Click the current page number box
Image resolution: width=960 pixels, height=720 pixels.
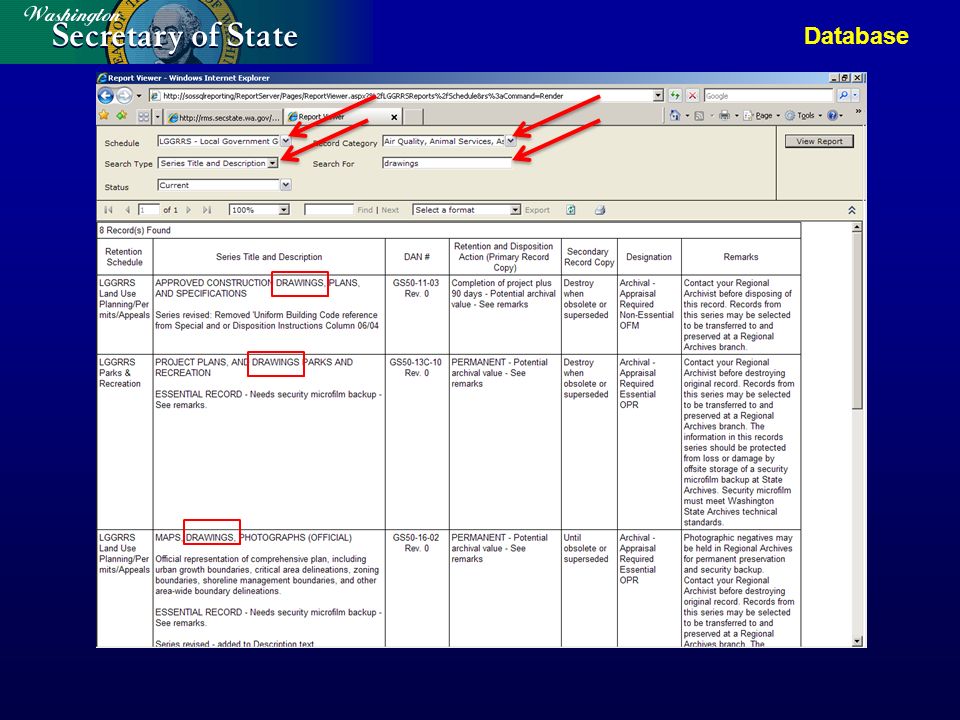(148, 210)
